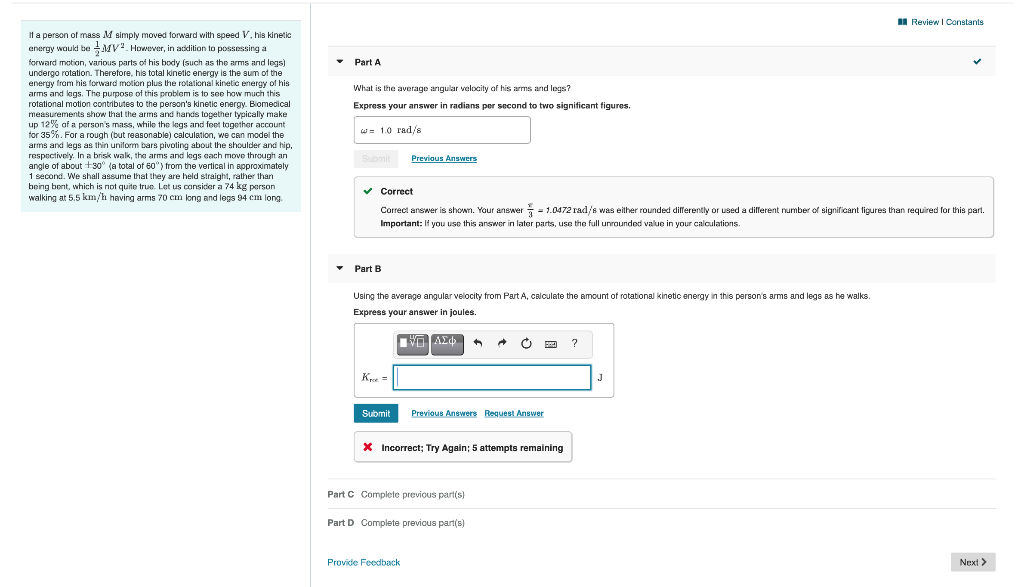The width and height of the screenshot is (1024, 587).
Task: Open the Review panel
Action: tap(926, 21)
